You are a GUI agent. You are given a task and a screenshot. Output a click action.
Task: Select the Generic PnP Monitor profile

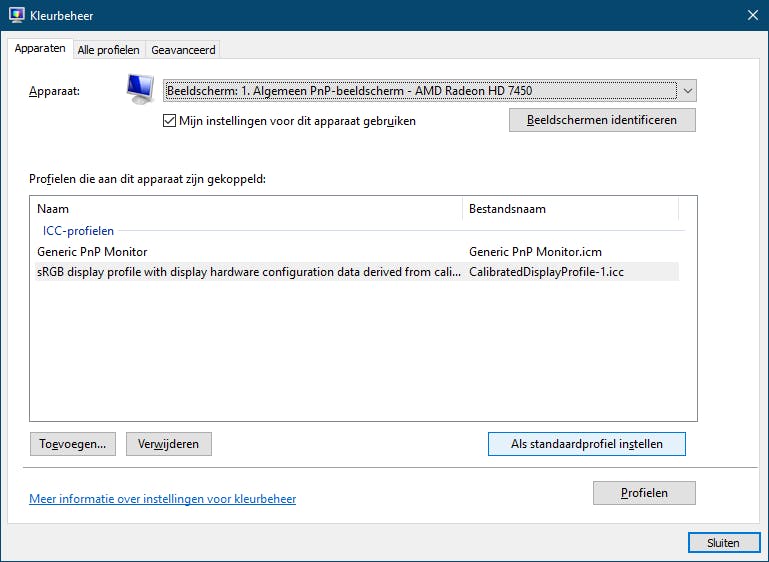point(92,252)
